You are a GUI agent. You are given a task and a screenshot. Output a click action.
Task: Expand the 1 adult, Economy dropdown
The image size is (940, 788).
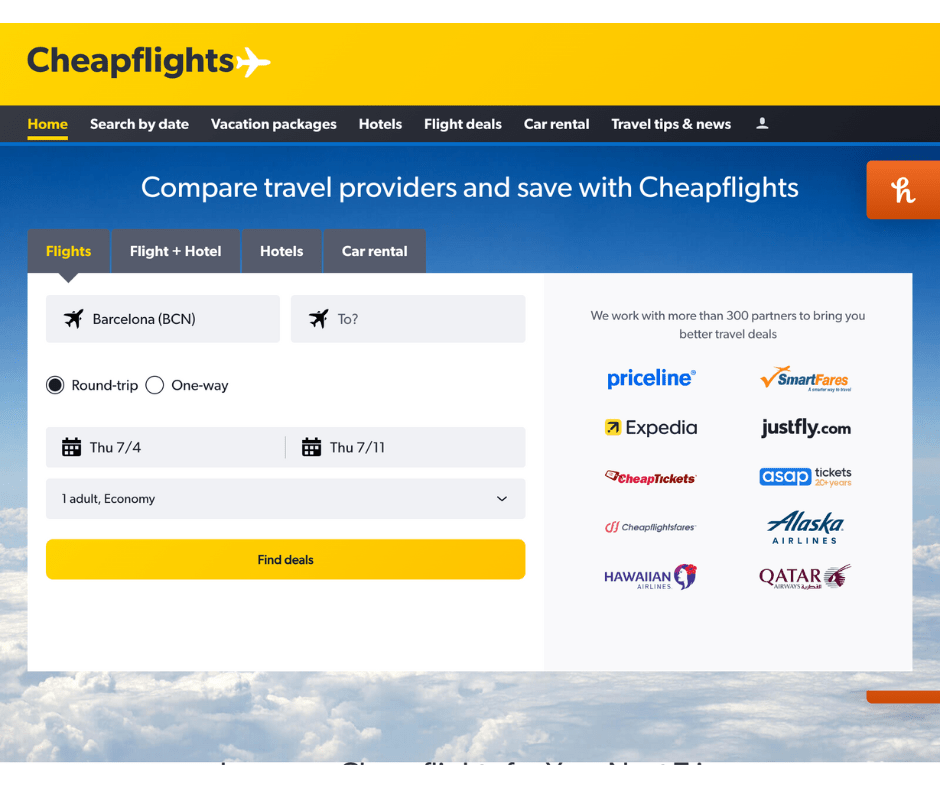[285, 499]
